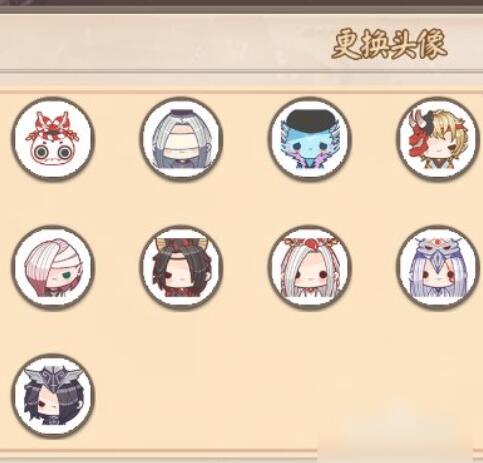This screenshot has width=483, height=463.
Task: Set the silver-helmet dark-haired avatar
Action: (53, 396)
